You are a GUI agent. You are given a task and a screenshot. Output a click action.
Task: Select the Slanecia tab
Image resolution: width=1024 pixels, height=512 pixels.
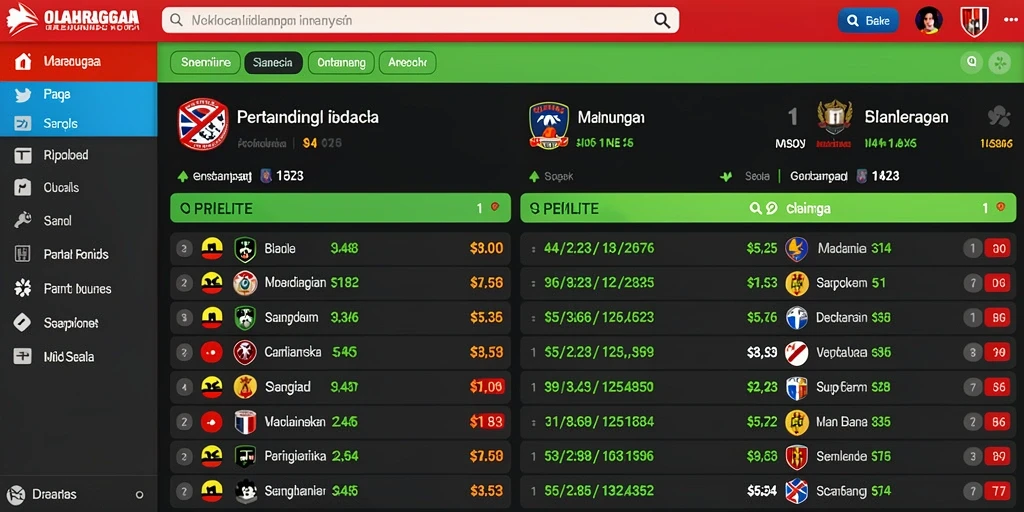tap(273, 63)
